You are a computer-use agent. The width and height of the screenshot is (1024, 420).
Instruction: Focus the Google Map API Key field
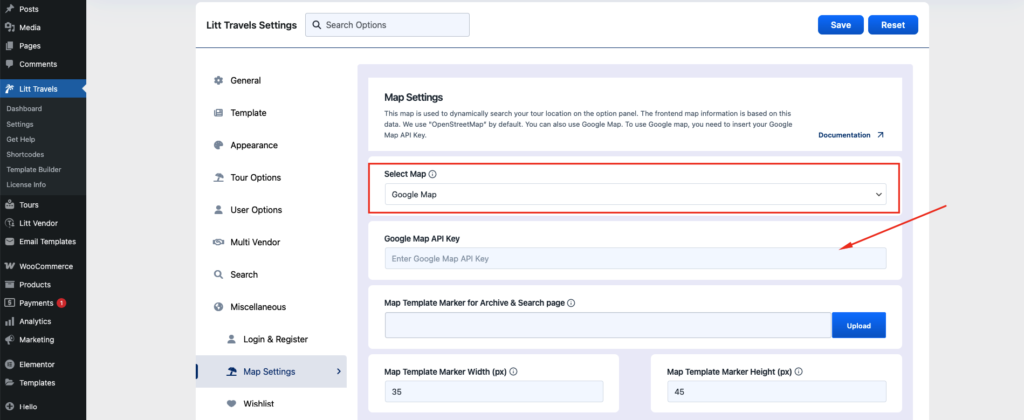[635, 259]
